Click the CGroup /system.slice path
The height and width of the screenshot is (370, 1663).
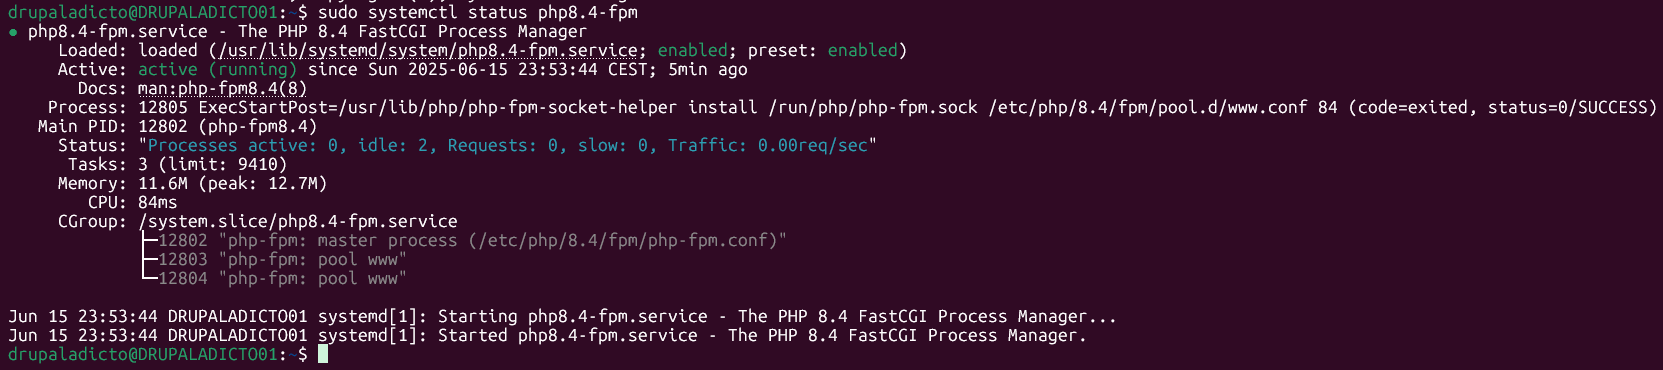point(297,222)
